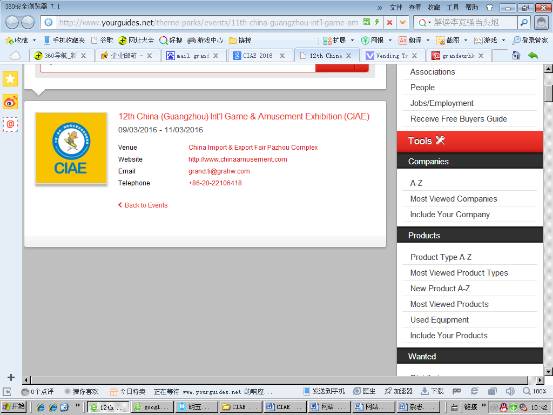Open Companies A-Z link

416,183
